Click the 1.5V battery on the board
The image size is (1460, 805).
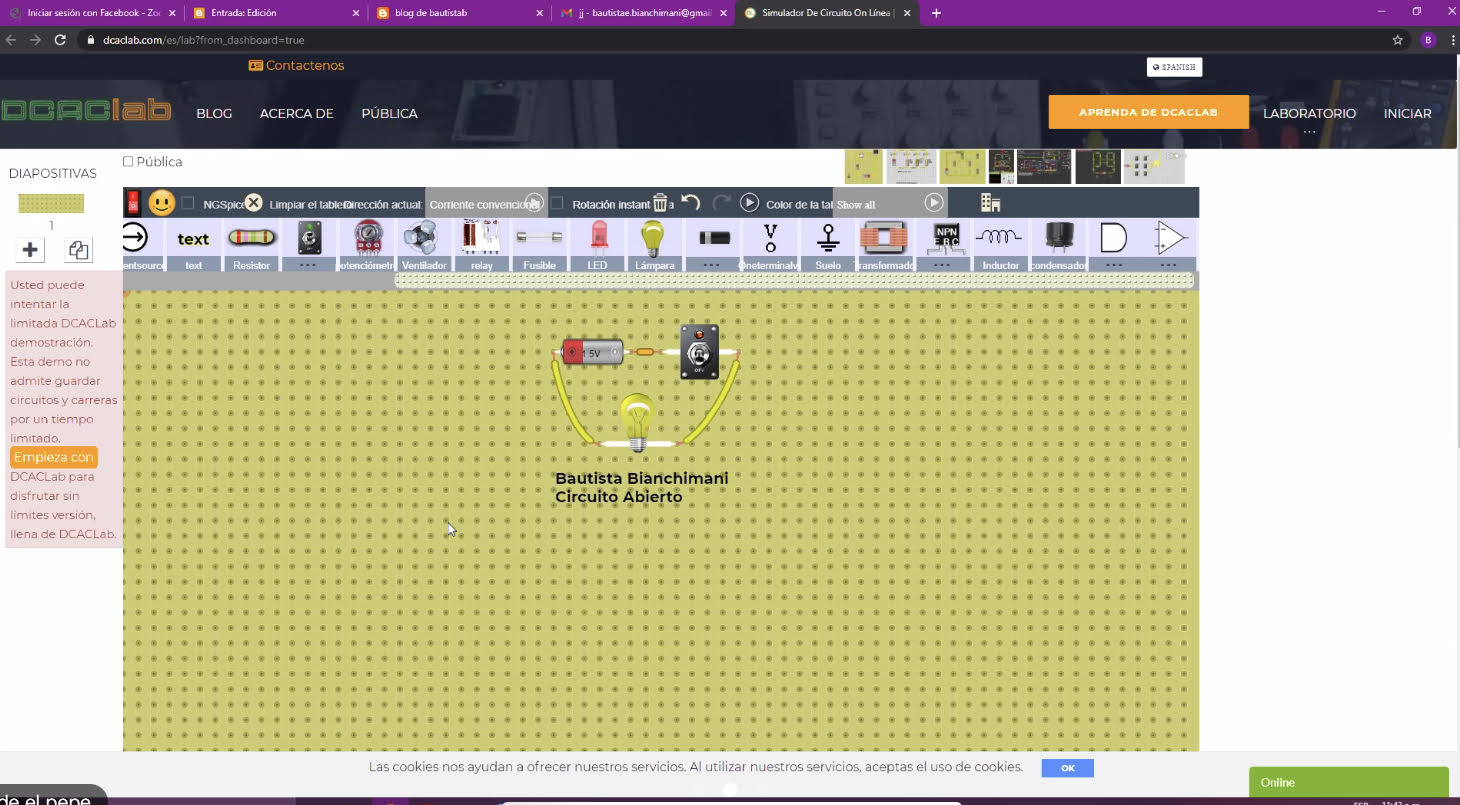592,352
